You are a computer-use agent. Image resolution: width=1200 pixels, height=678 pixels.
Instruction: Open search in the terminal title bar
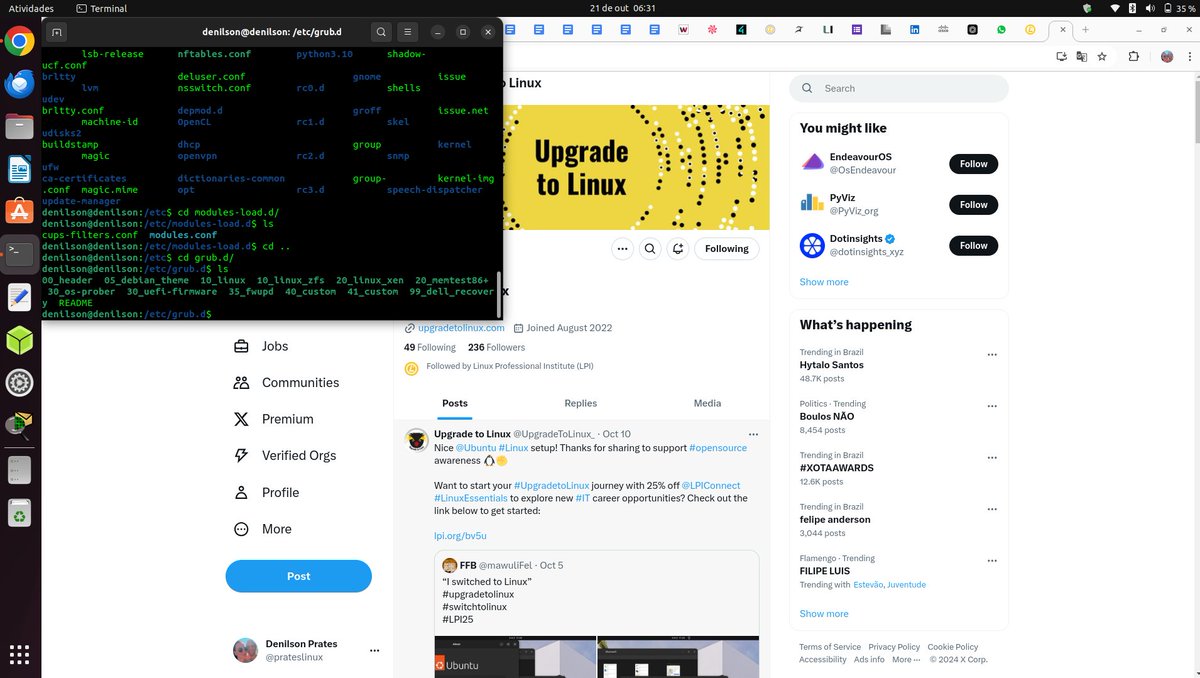381,31
